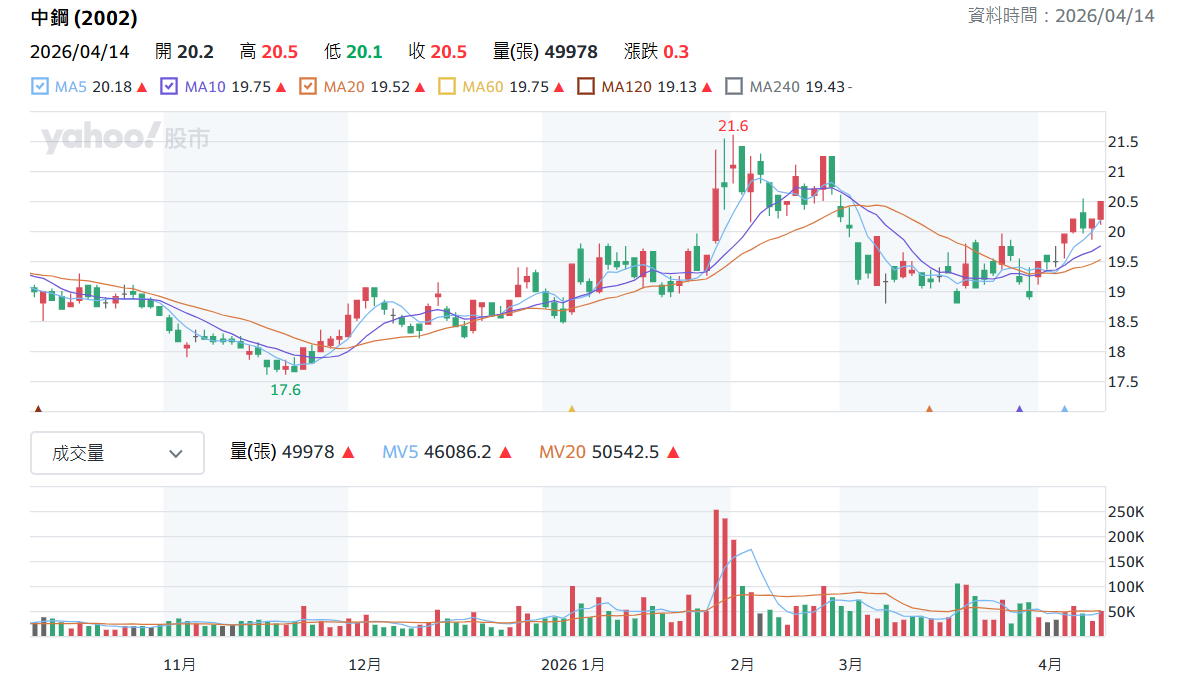Click the red up-arrow beside MV20 50542.5
This screenshot has height=683, width=1177.
click(673, 453)
